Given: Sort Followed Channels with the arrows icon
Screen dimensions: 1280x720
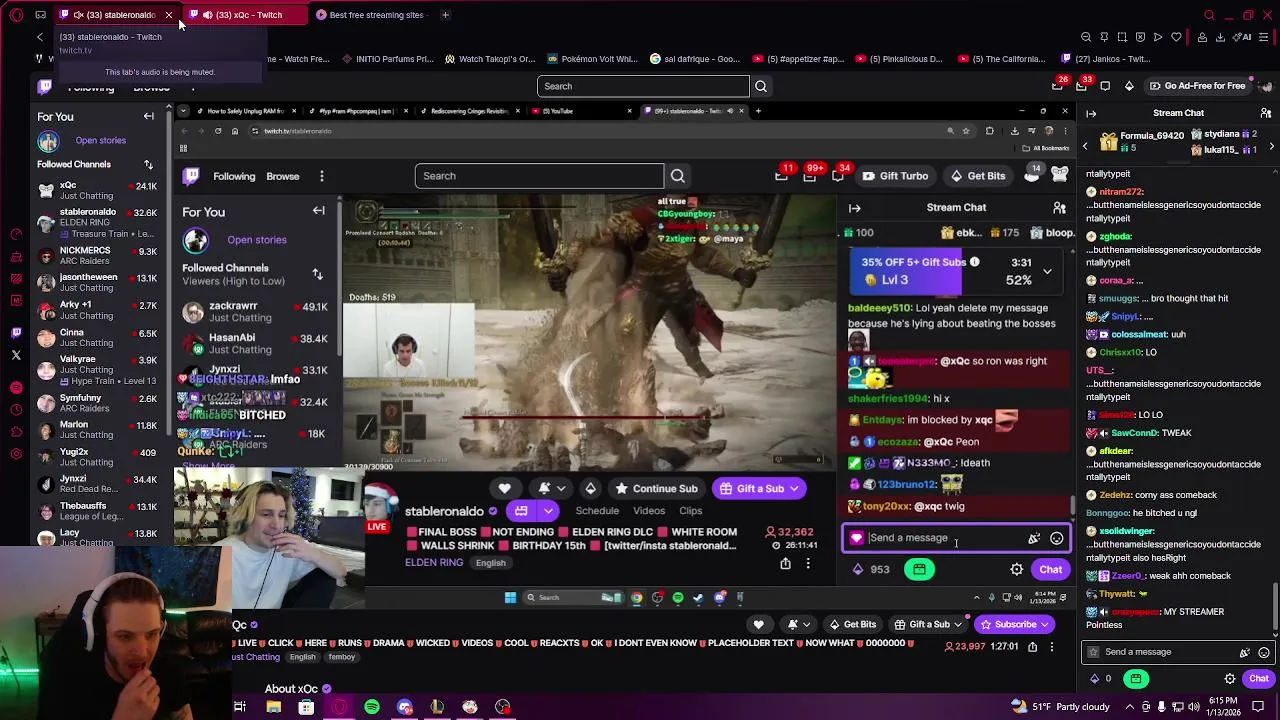Looking at the screenshot, I should 148,164.
